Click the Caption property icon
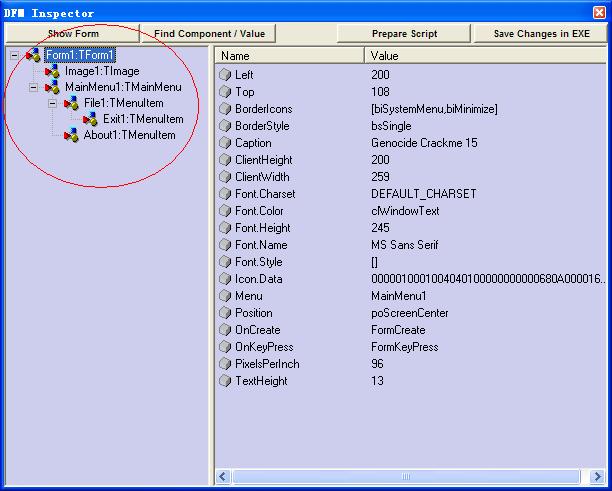The height and width of the screenshot is (491, 612). (226, 143)
